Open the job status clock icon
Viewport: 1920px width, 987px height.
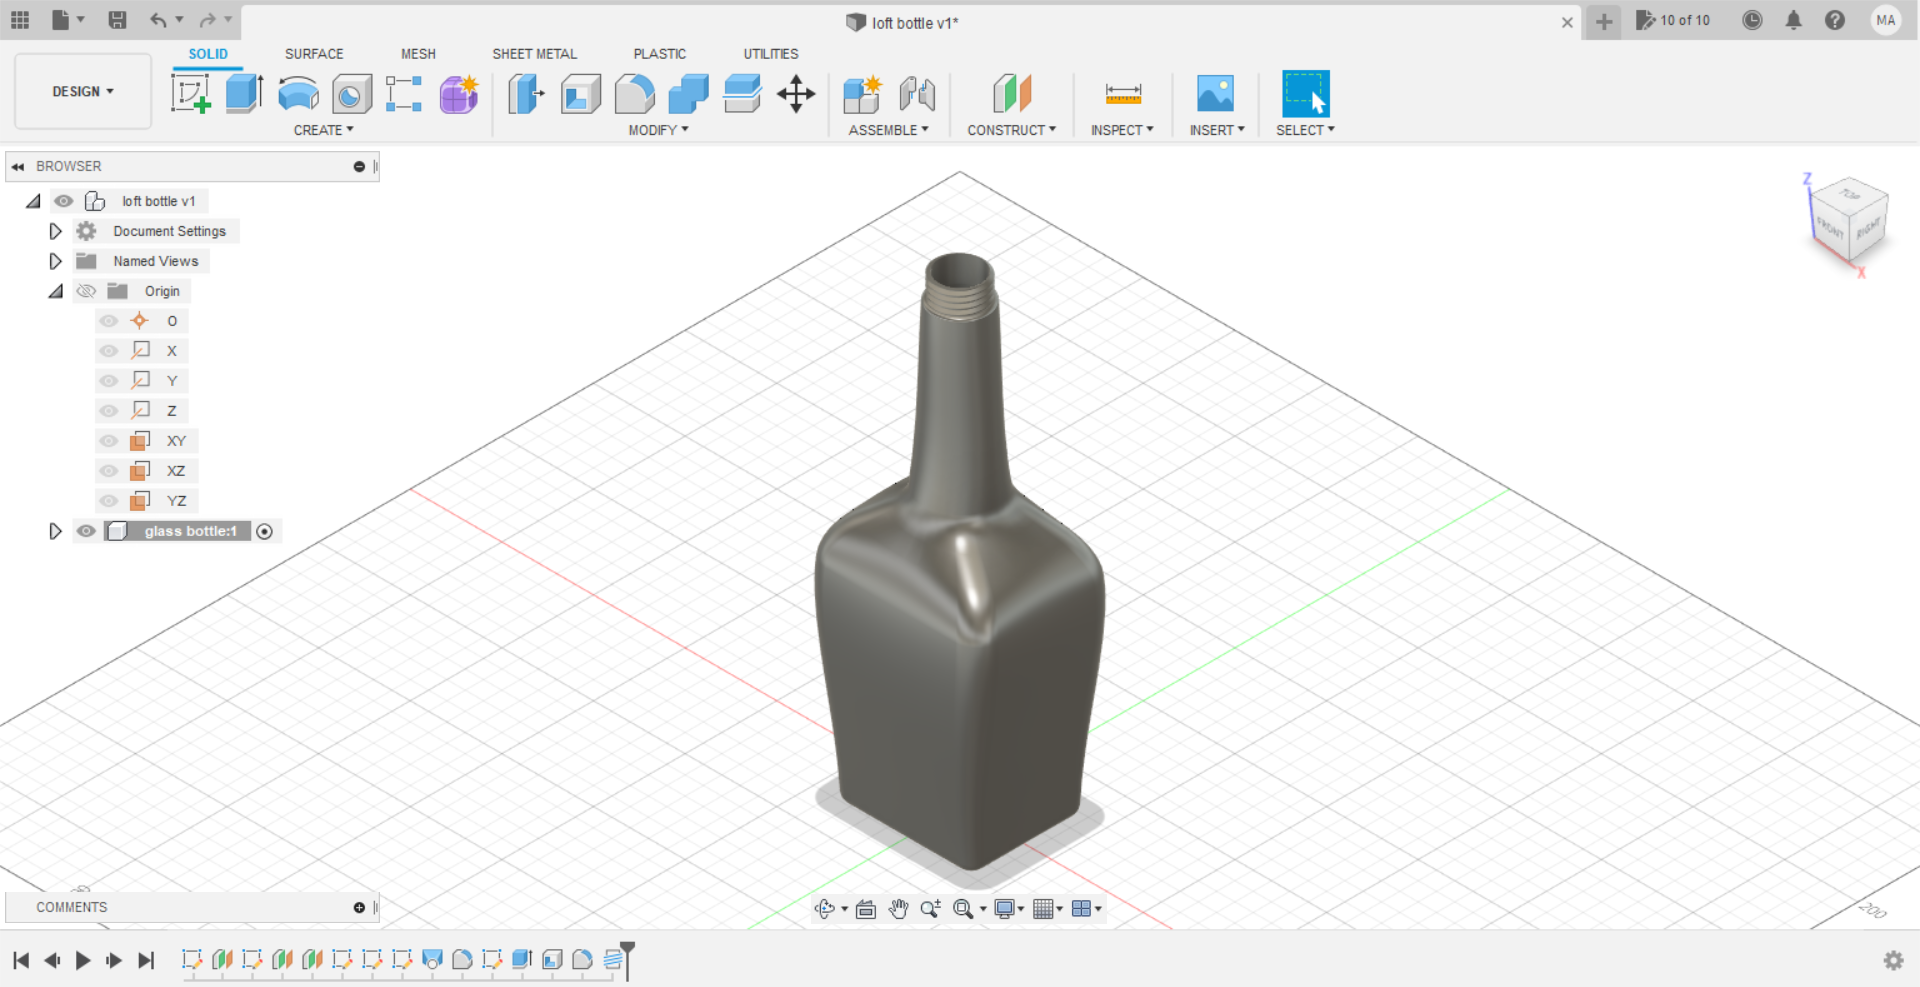click(1752, 20)
